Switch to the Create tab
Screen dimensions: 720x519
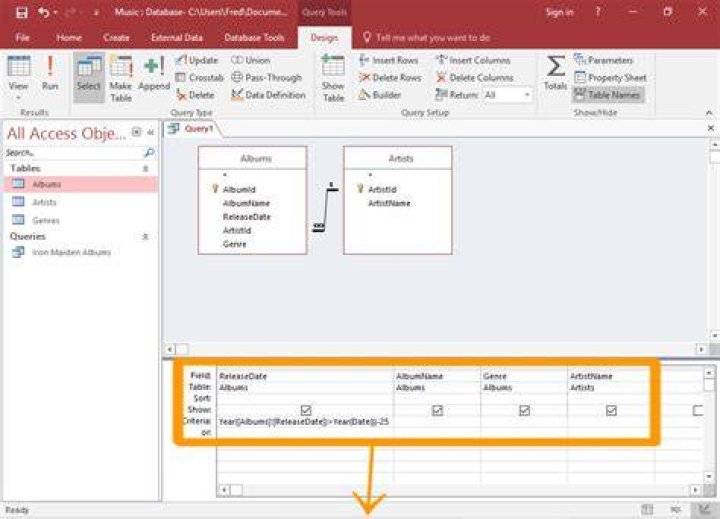(116, 38)
